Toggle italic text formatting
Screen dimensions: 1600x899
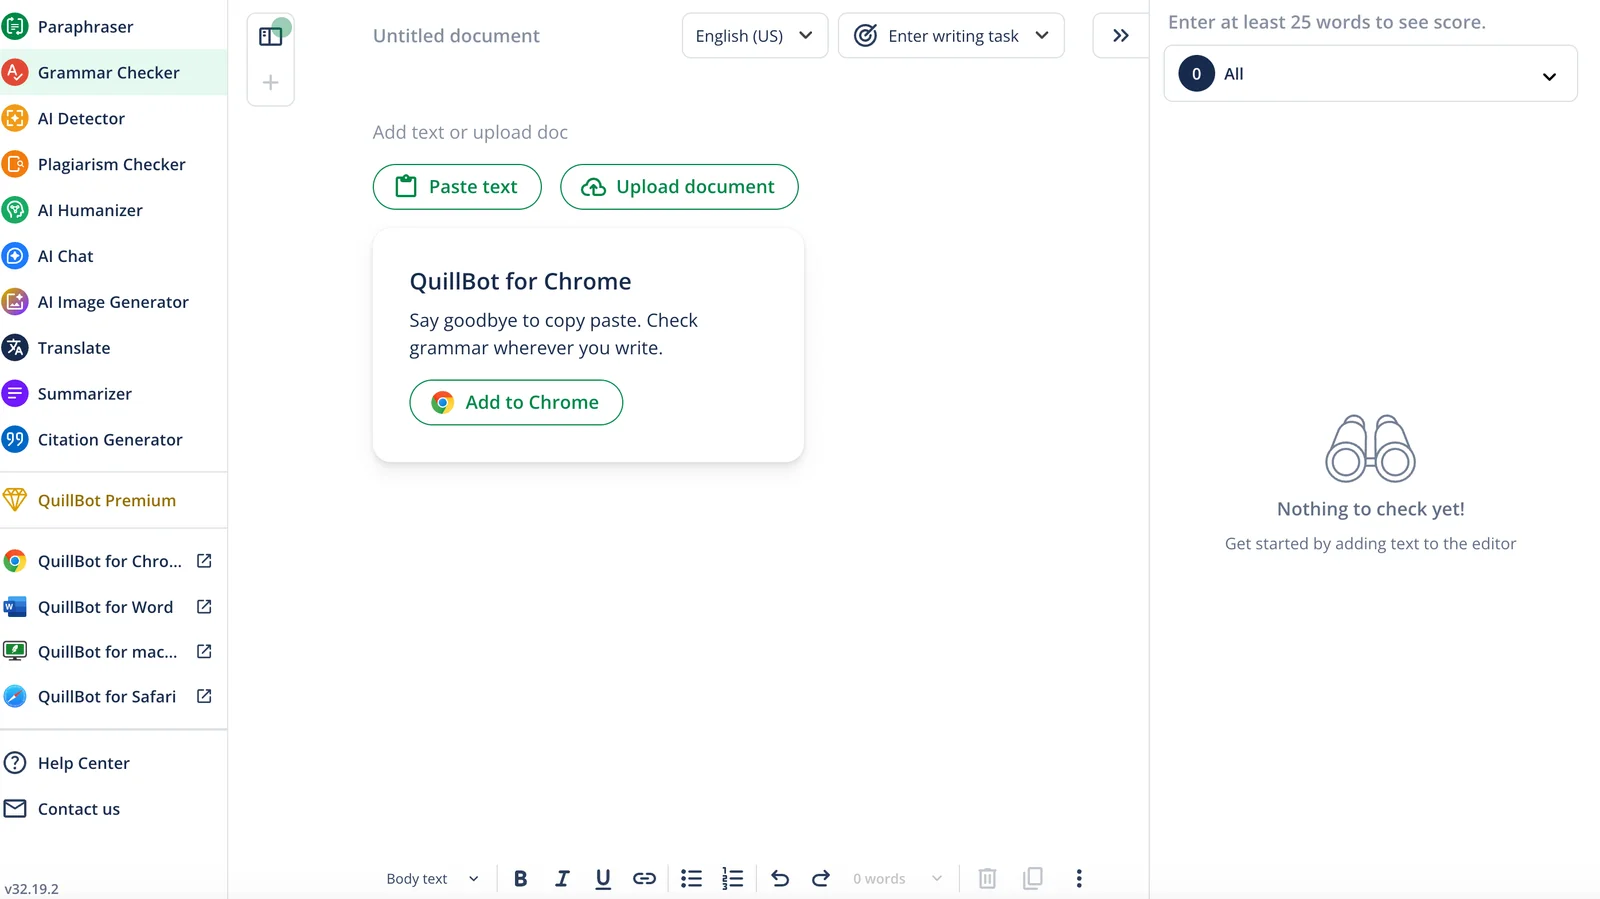tap(562, 878)
